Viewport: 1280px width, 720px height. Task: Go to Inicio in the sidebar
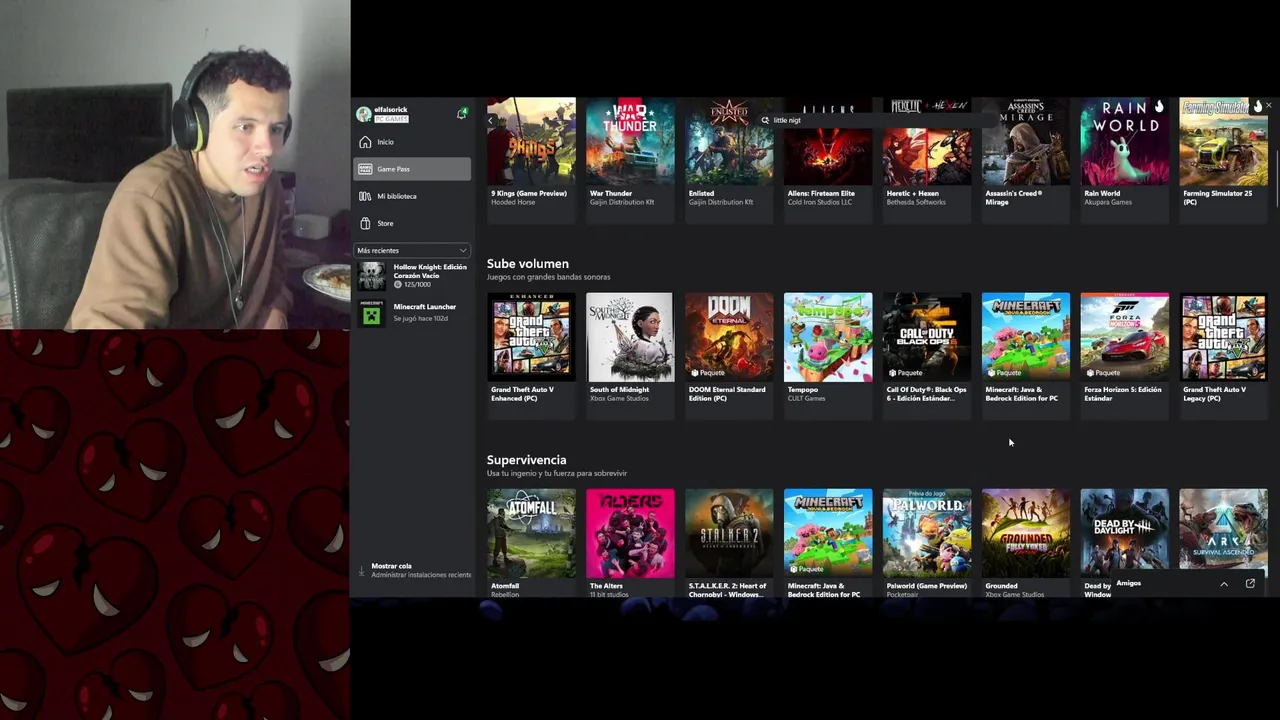(411, 142)
